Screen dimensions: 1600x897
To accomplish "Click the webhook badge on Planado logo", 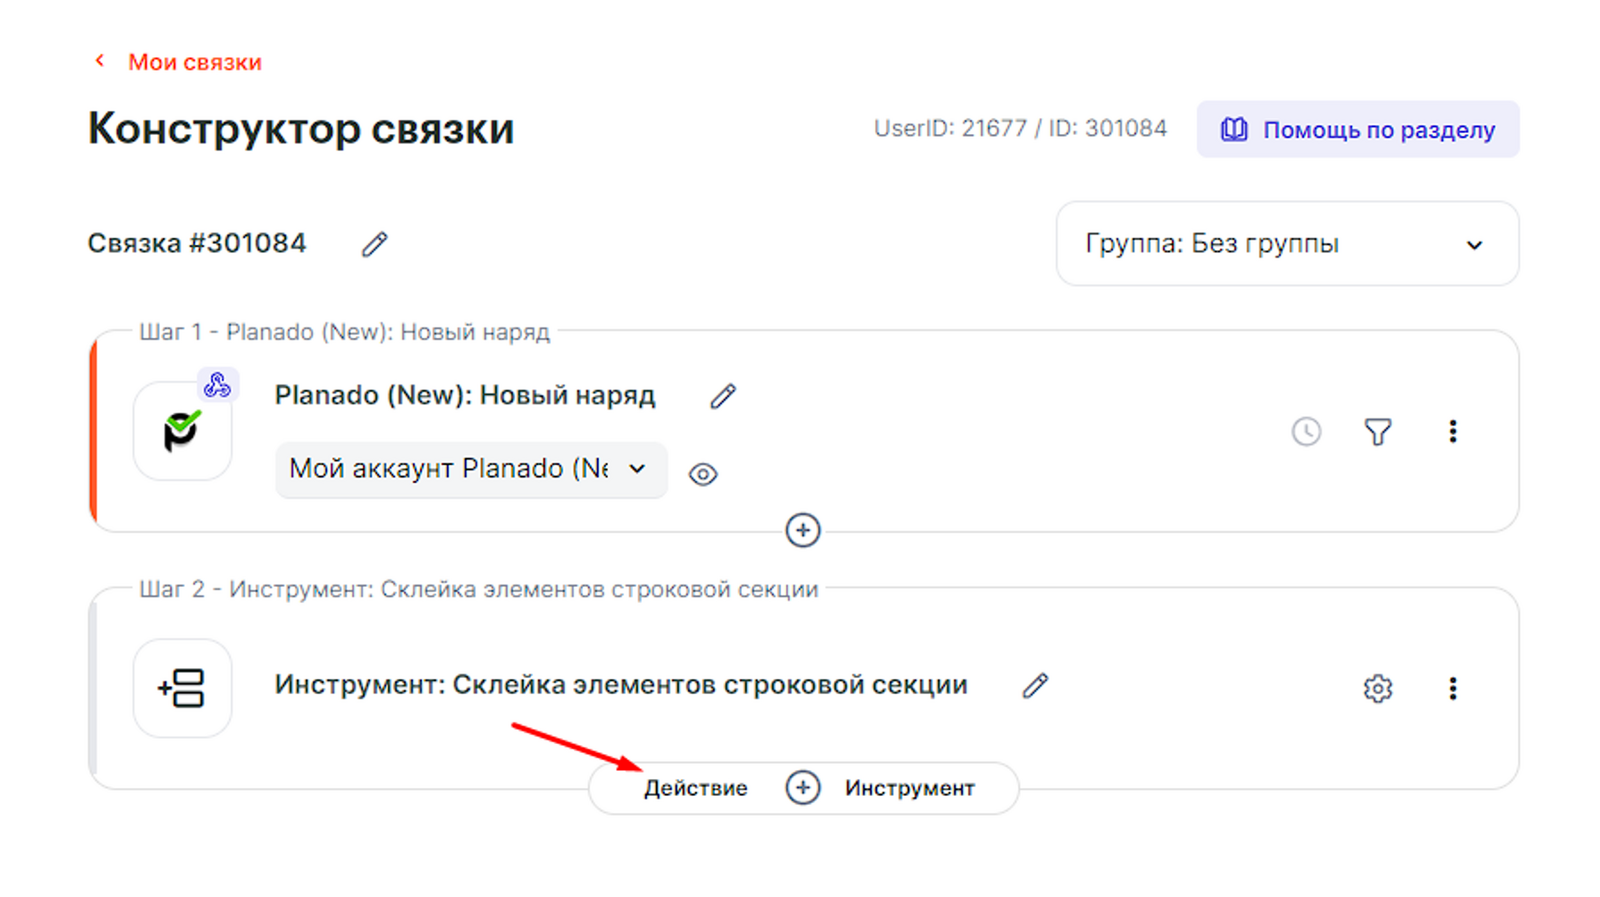I will pyautogui.click(x=217, y=385).
